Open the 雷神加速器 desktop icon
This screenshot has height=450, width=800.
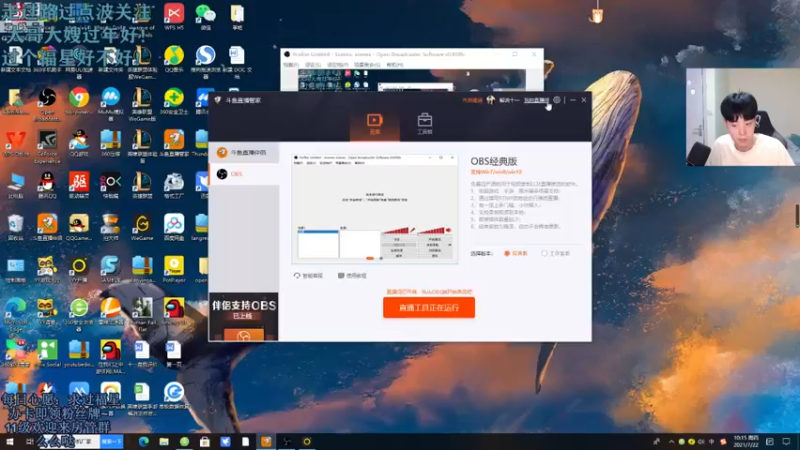click(x=110, y=312)
